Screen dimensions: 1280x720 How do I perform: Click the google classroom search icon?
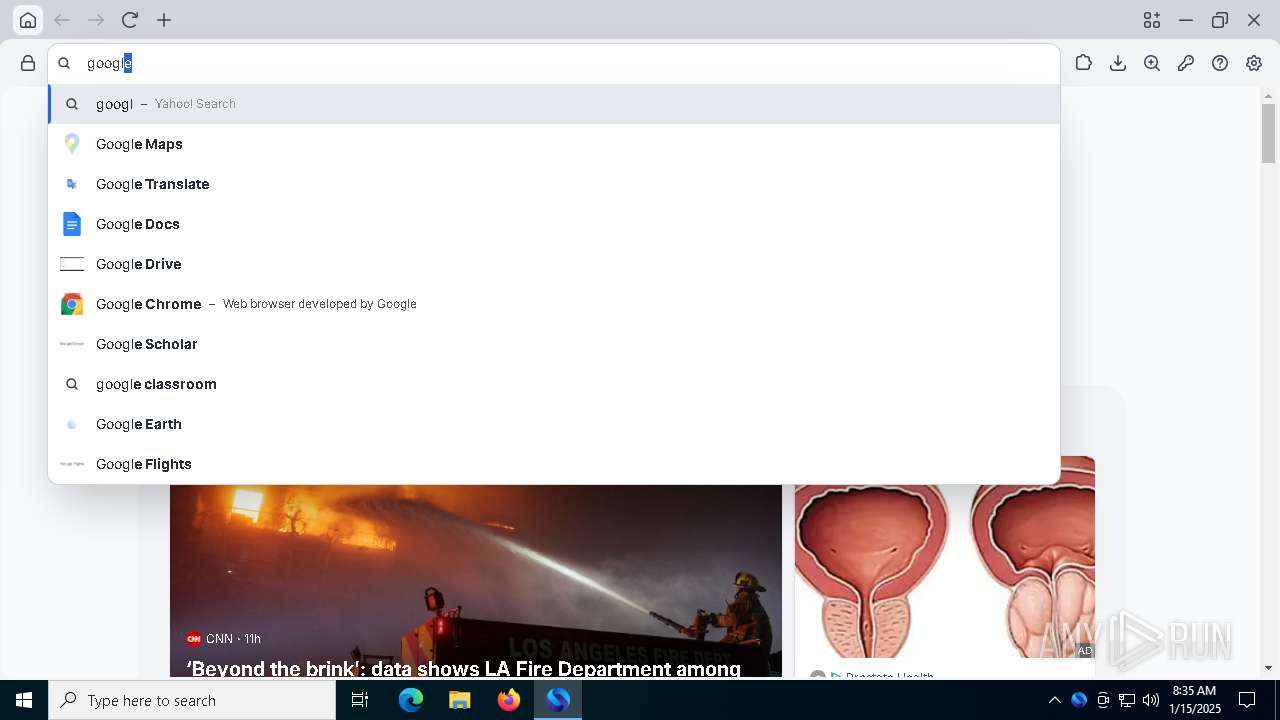tap(72, 384)
